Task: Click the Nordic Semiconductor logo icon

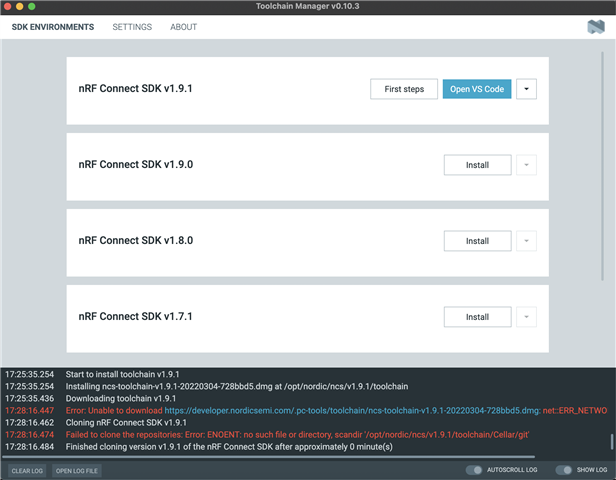Action: pyautogui.click(x=596, y=27)
